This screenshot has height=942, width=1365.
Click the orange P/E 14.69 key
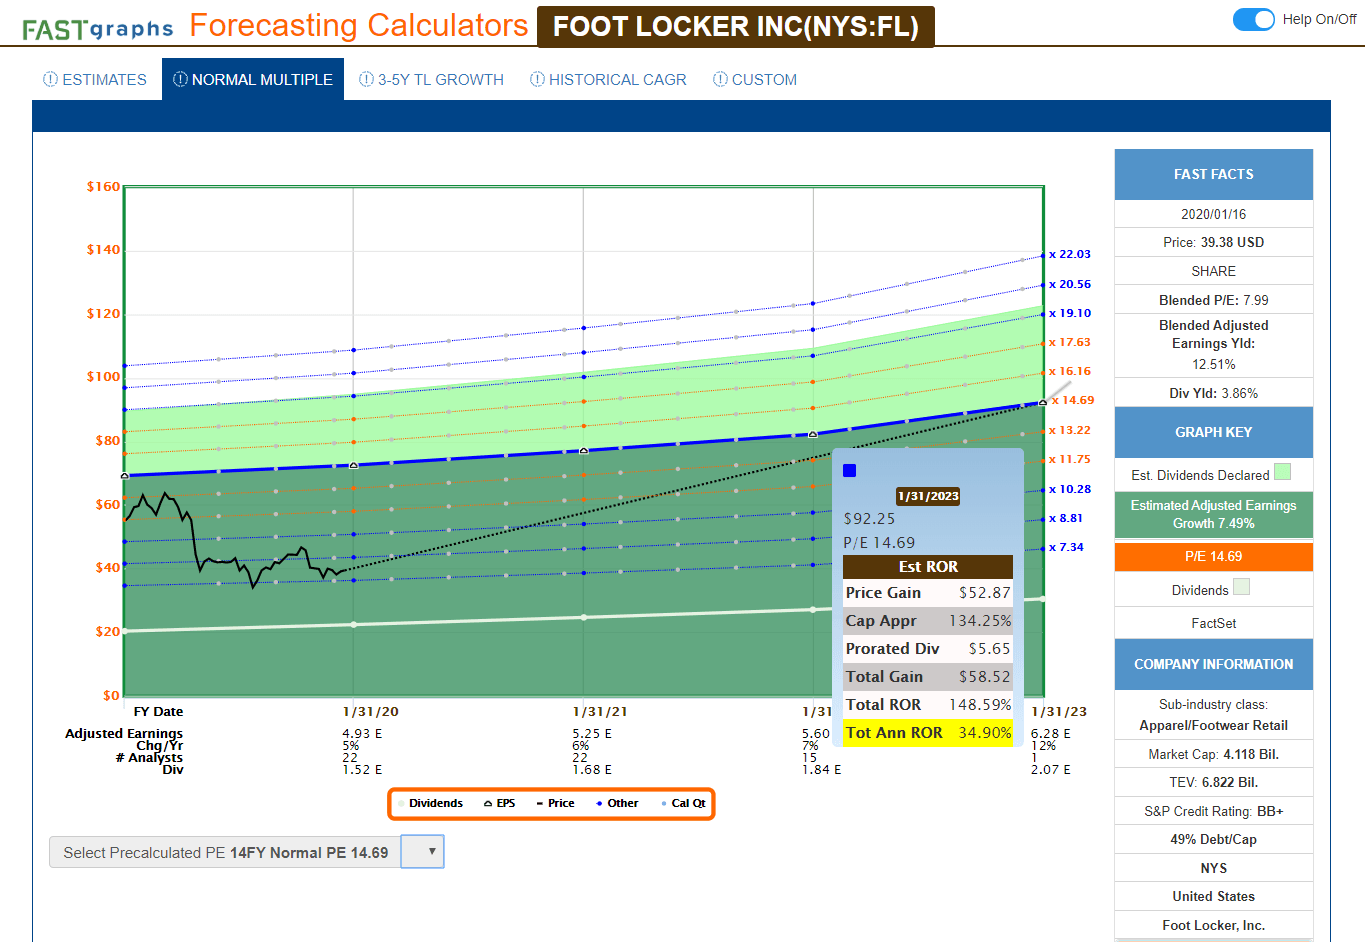coord(1214,556)
